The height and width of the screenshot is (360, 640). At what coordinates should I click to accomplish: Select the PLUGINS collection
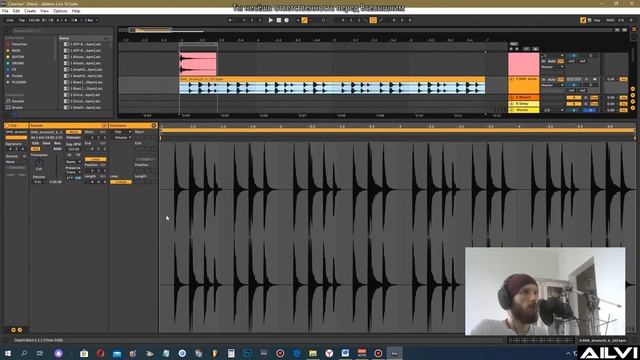coord(19,82)
